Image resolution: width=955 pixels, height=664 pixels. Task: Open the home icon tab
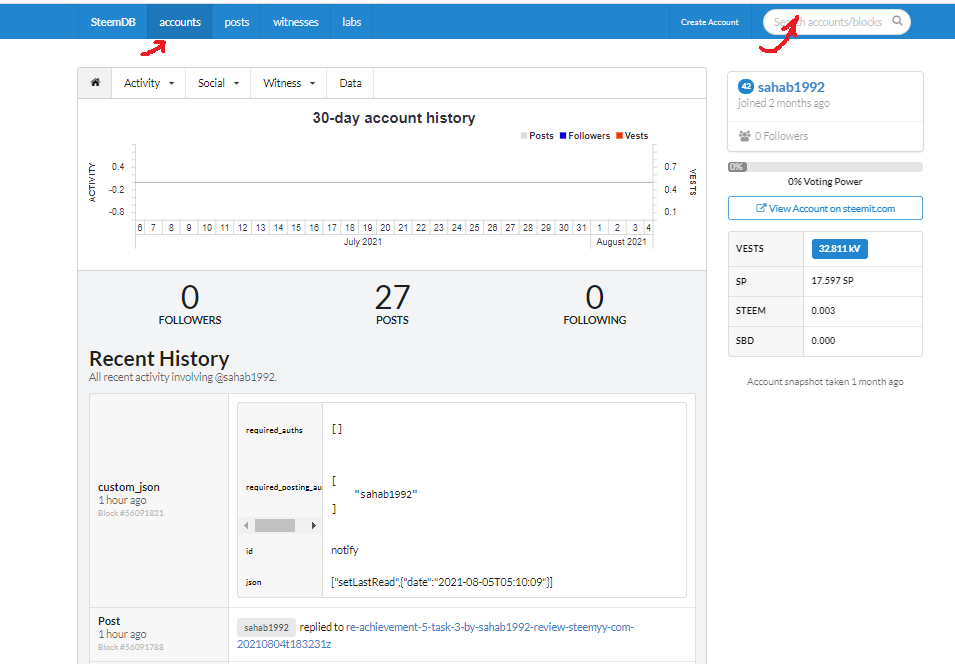click(95, 82)
